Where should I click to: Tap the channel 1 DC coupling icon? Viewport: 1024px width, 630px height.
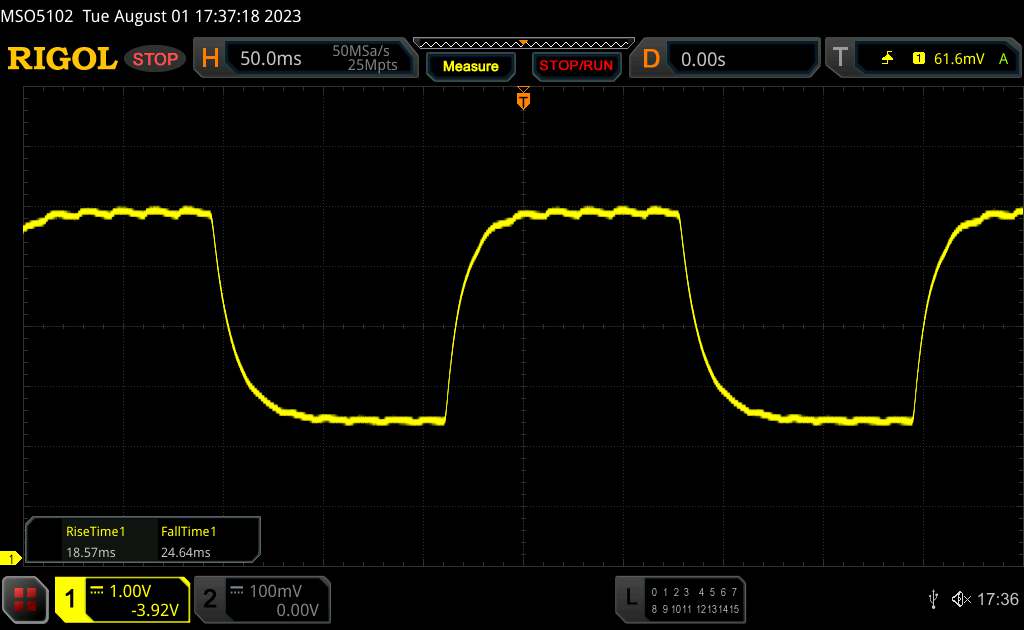tap(97, 590)
